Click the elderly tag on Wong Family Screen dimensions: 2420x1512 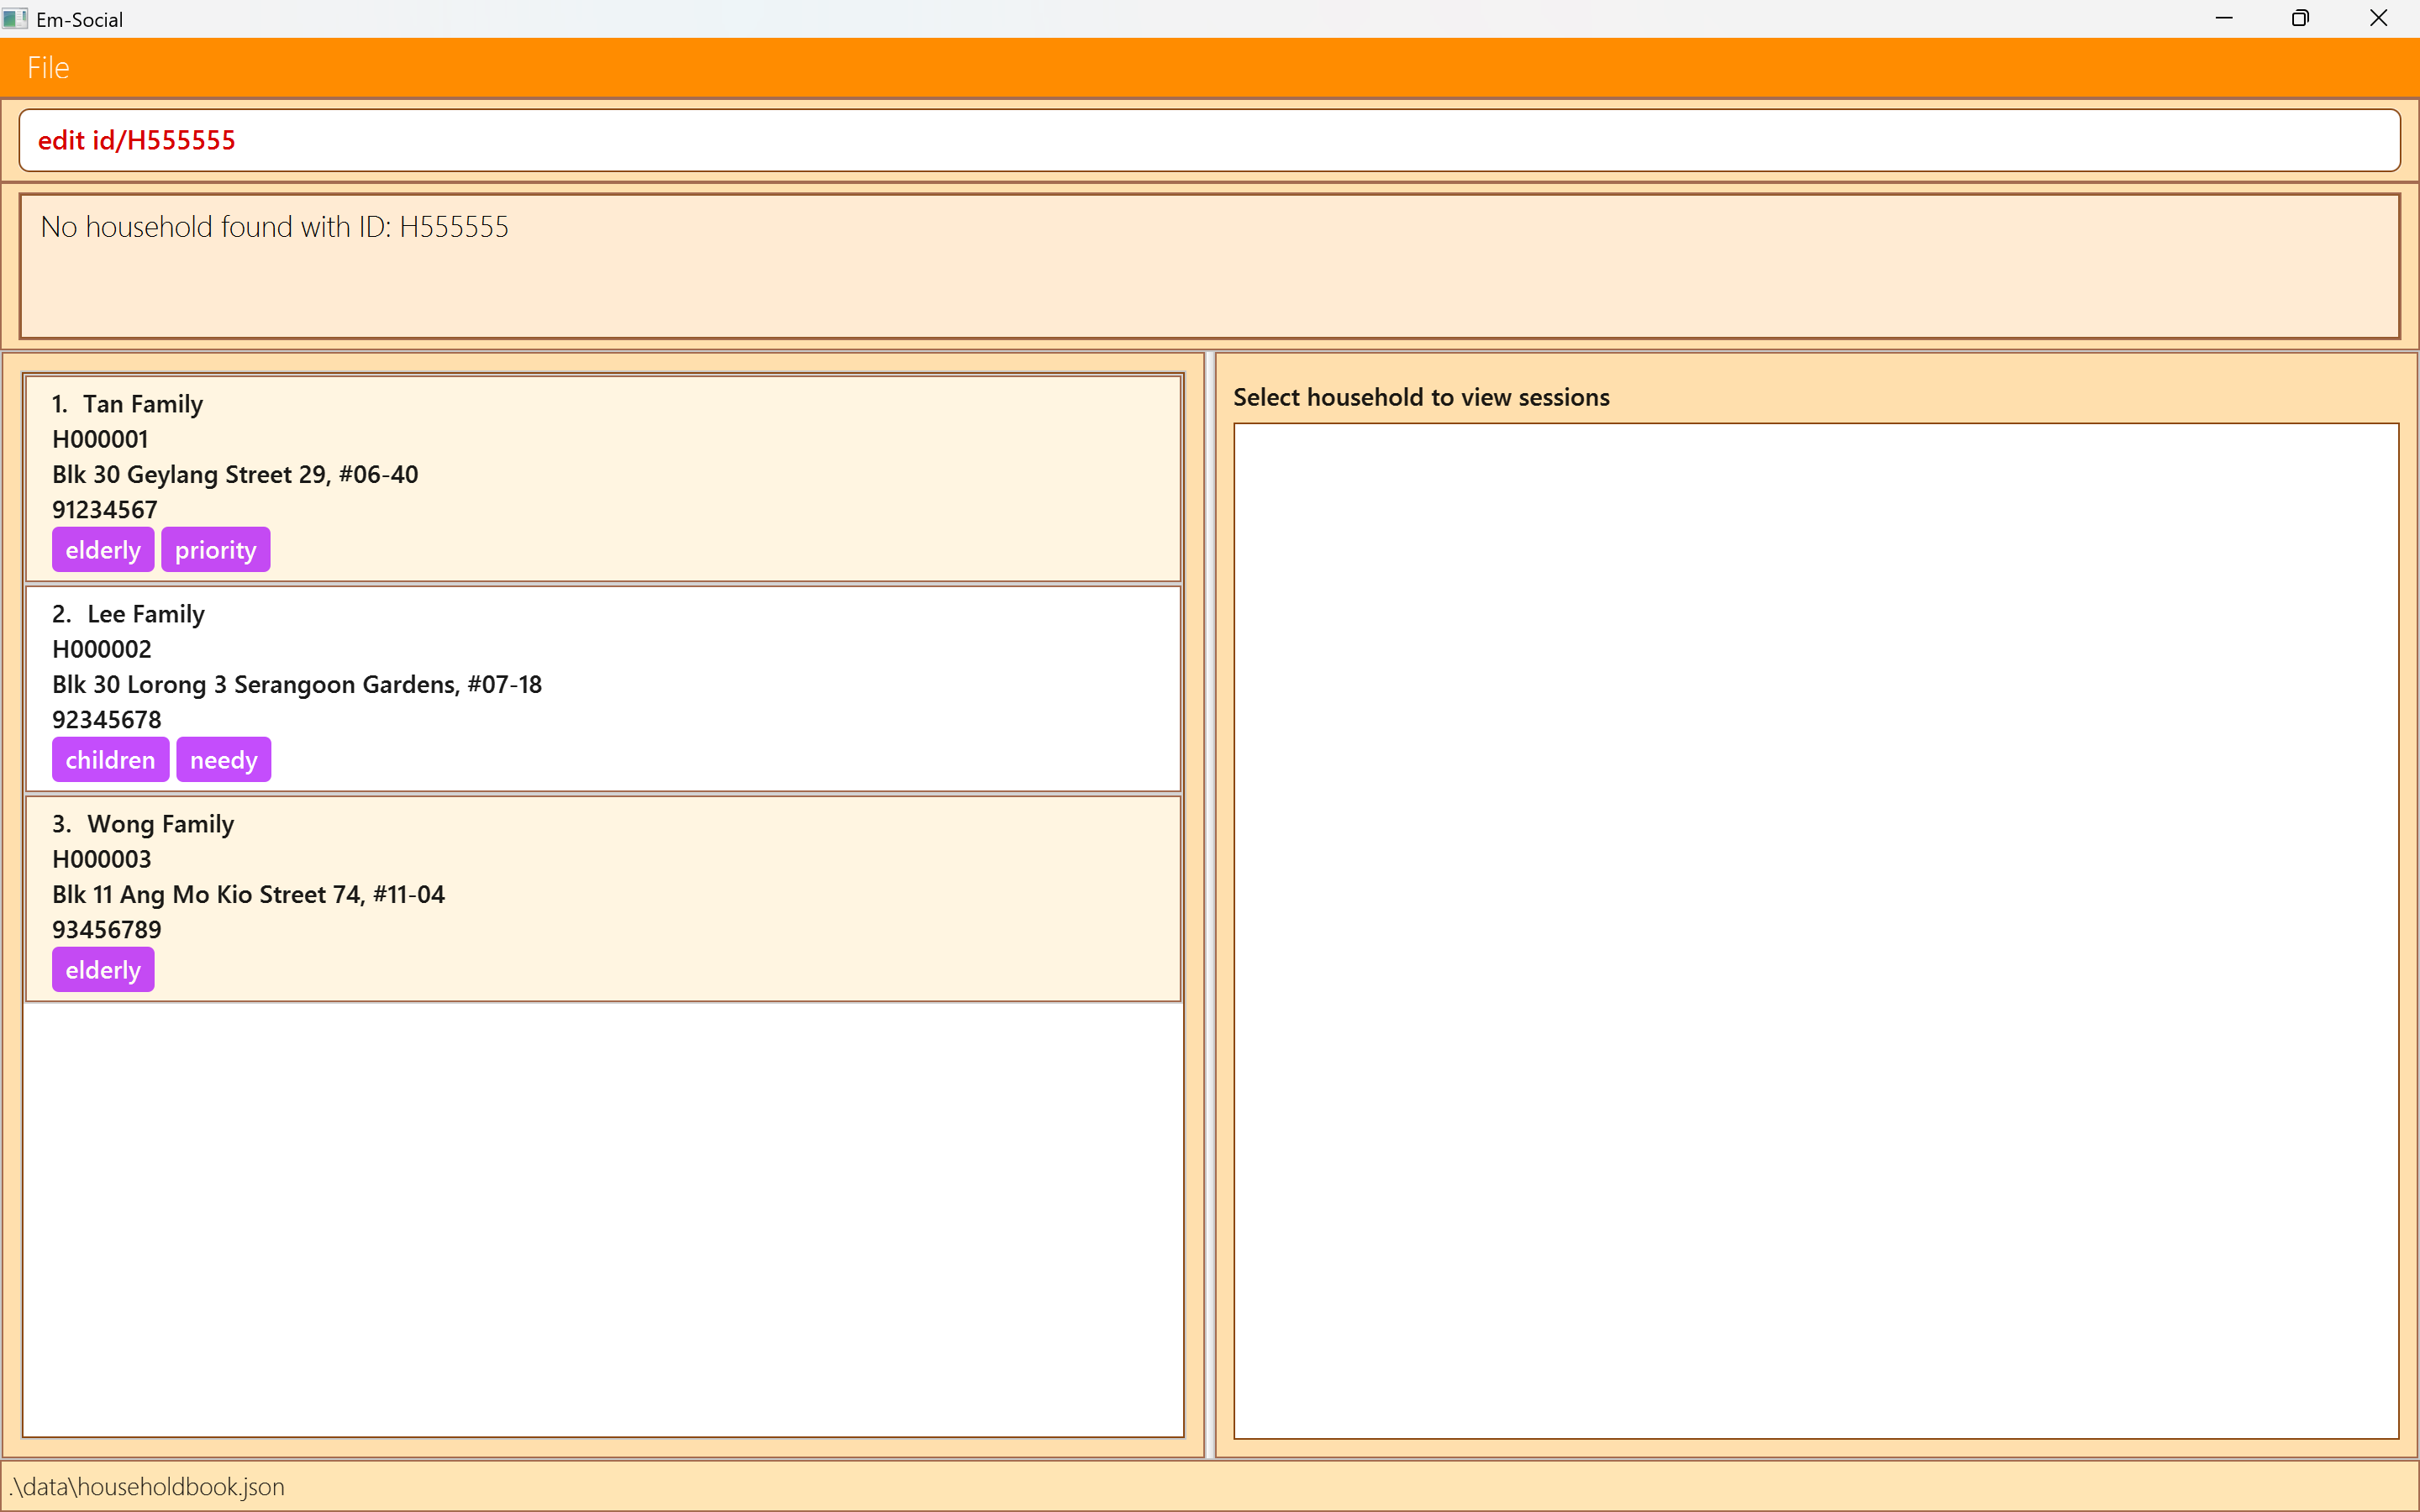click(x=103, y=970)
